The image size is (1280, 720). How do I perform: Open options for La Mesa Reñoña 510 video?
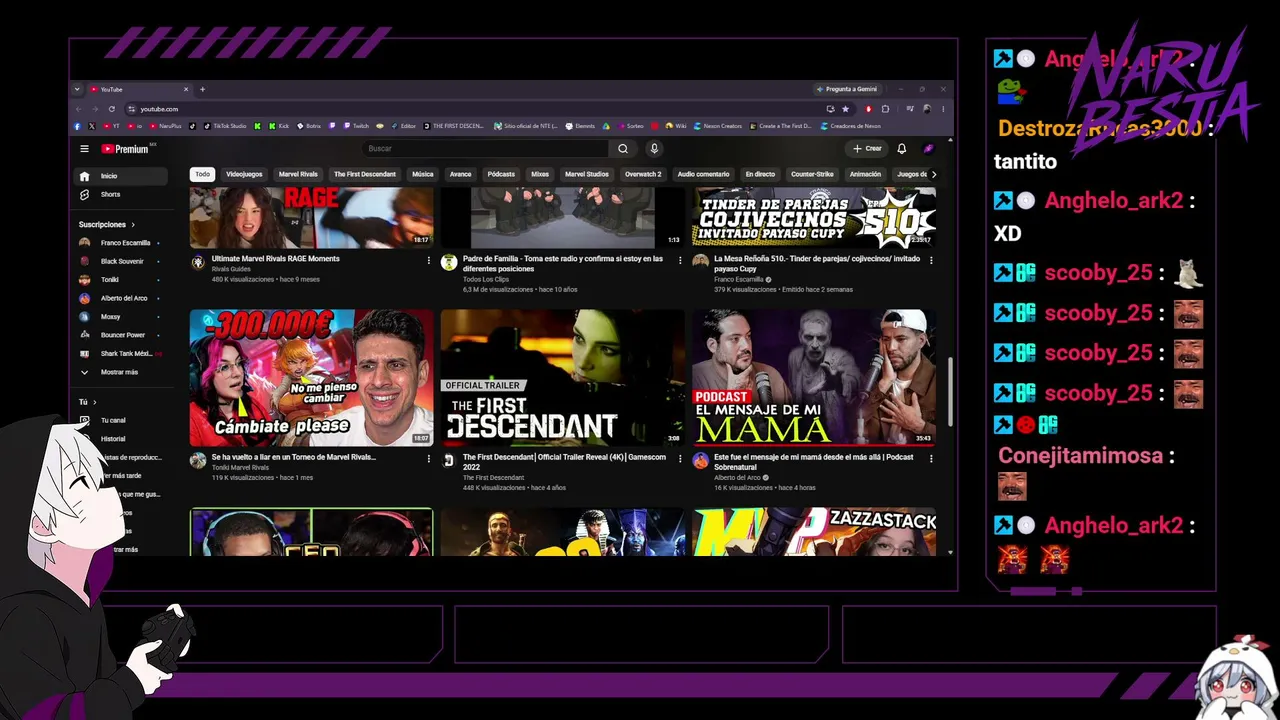(x=931, y=260)
